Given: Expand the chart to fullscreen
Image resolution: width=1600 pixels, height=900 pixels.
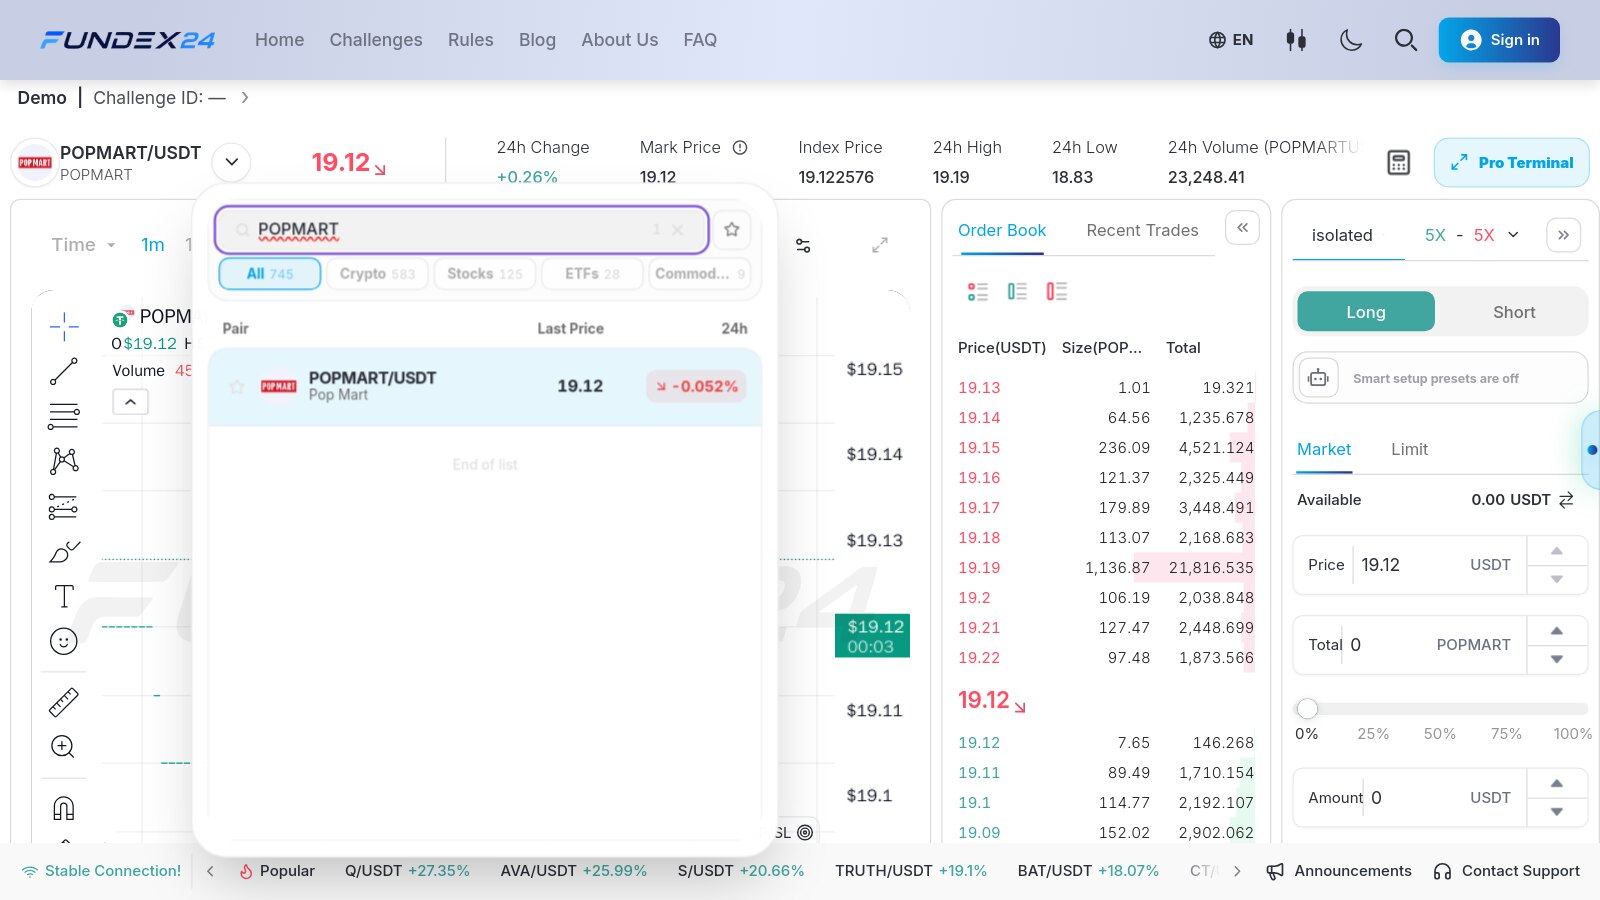Looking at the screenshot, I should 880,245.
